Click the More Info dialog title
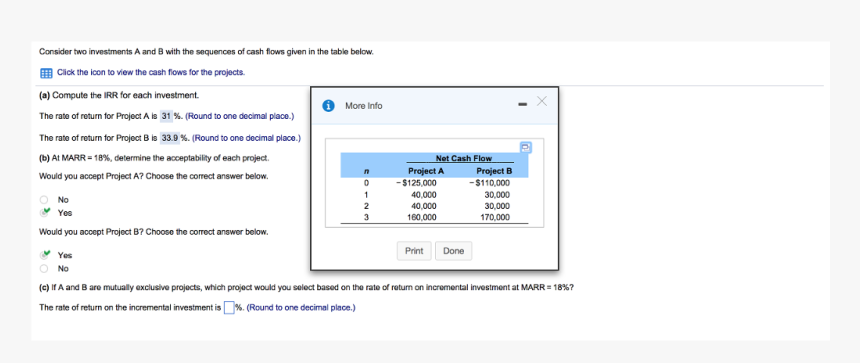 (x=364, y=106)
